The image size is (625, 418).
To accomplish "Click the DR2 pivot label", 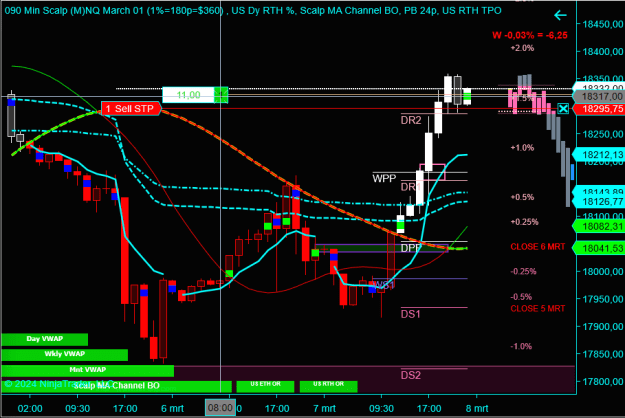I will tap(411, 120).
